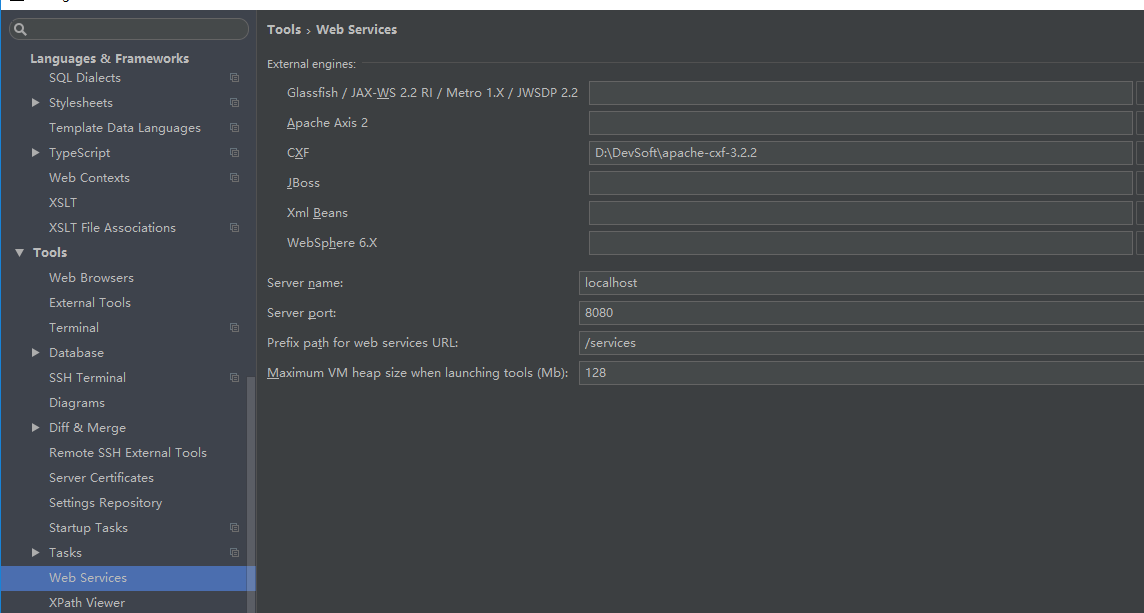
Task: Click project-level icon beside Stylesheets
Action: point(234,102)
